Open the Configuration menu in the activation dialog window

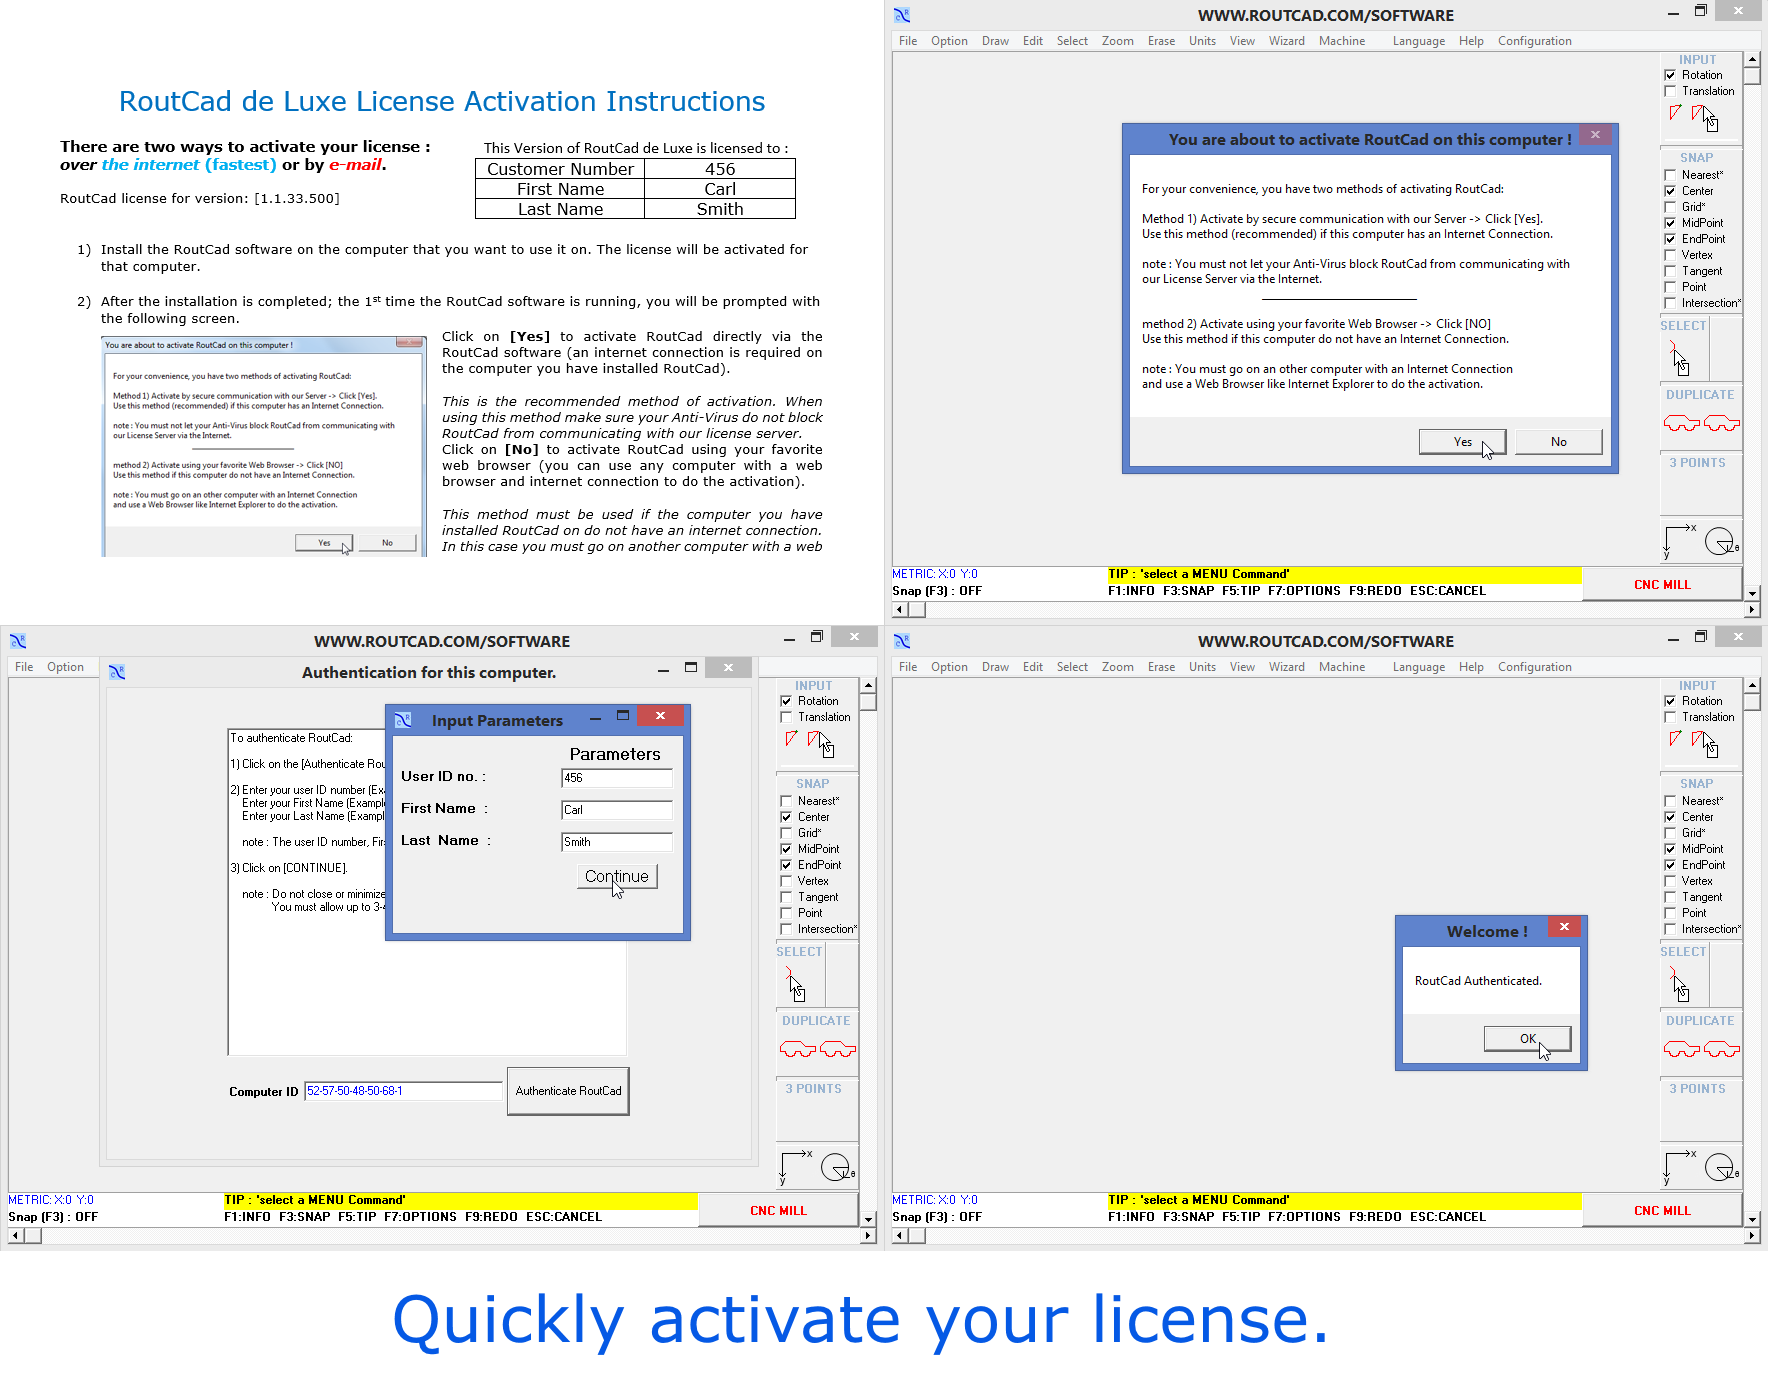click(1534, 41)
